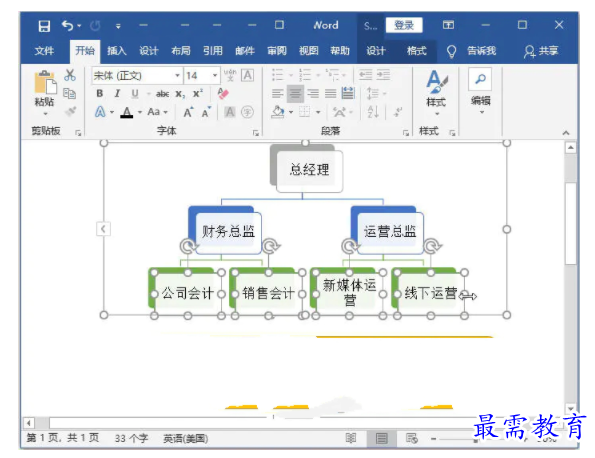Open SmartArt Format tab
The height and width of the screenshot is (458, 595).
(x=416, y=50)
